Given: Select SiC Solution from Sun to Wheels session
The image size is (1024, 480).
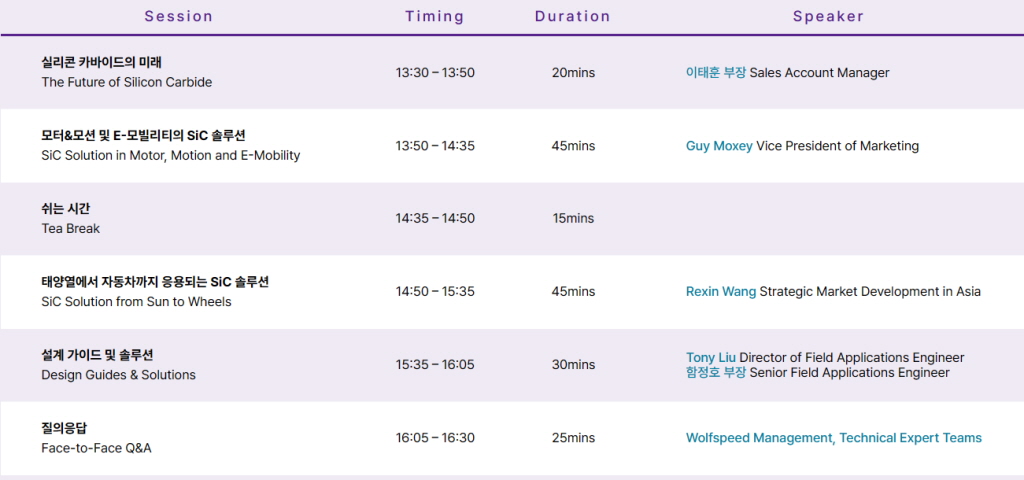Looking at the screenshot, I should point(136,302).
